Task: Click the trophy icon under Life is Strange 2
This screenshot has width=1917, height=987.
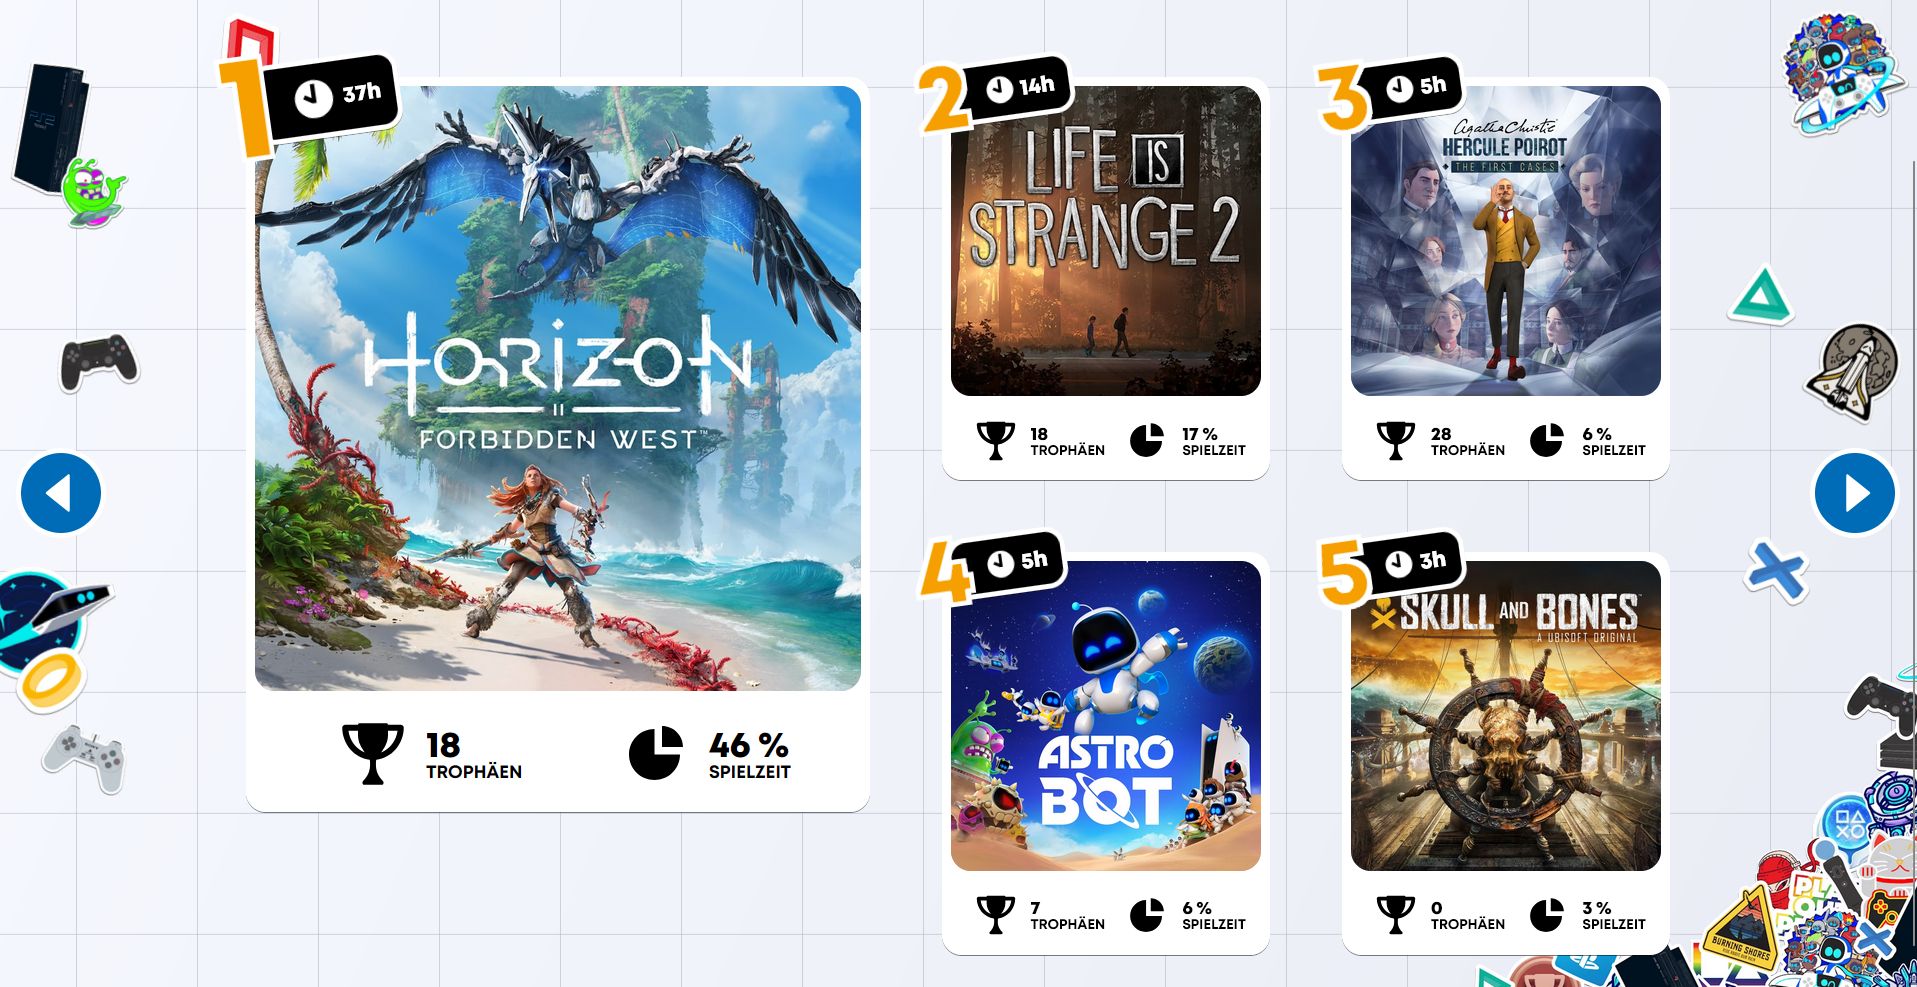Action: (x=995, y=441)
